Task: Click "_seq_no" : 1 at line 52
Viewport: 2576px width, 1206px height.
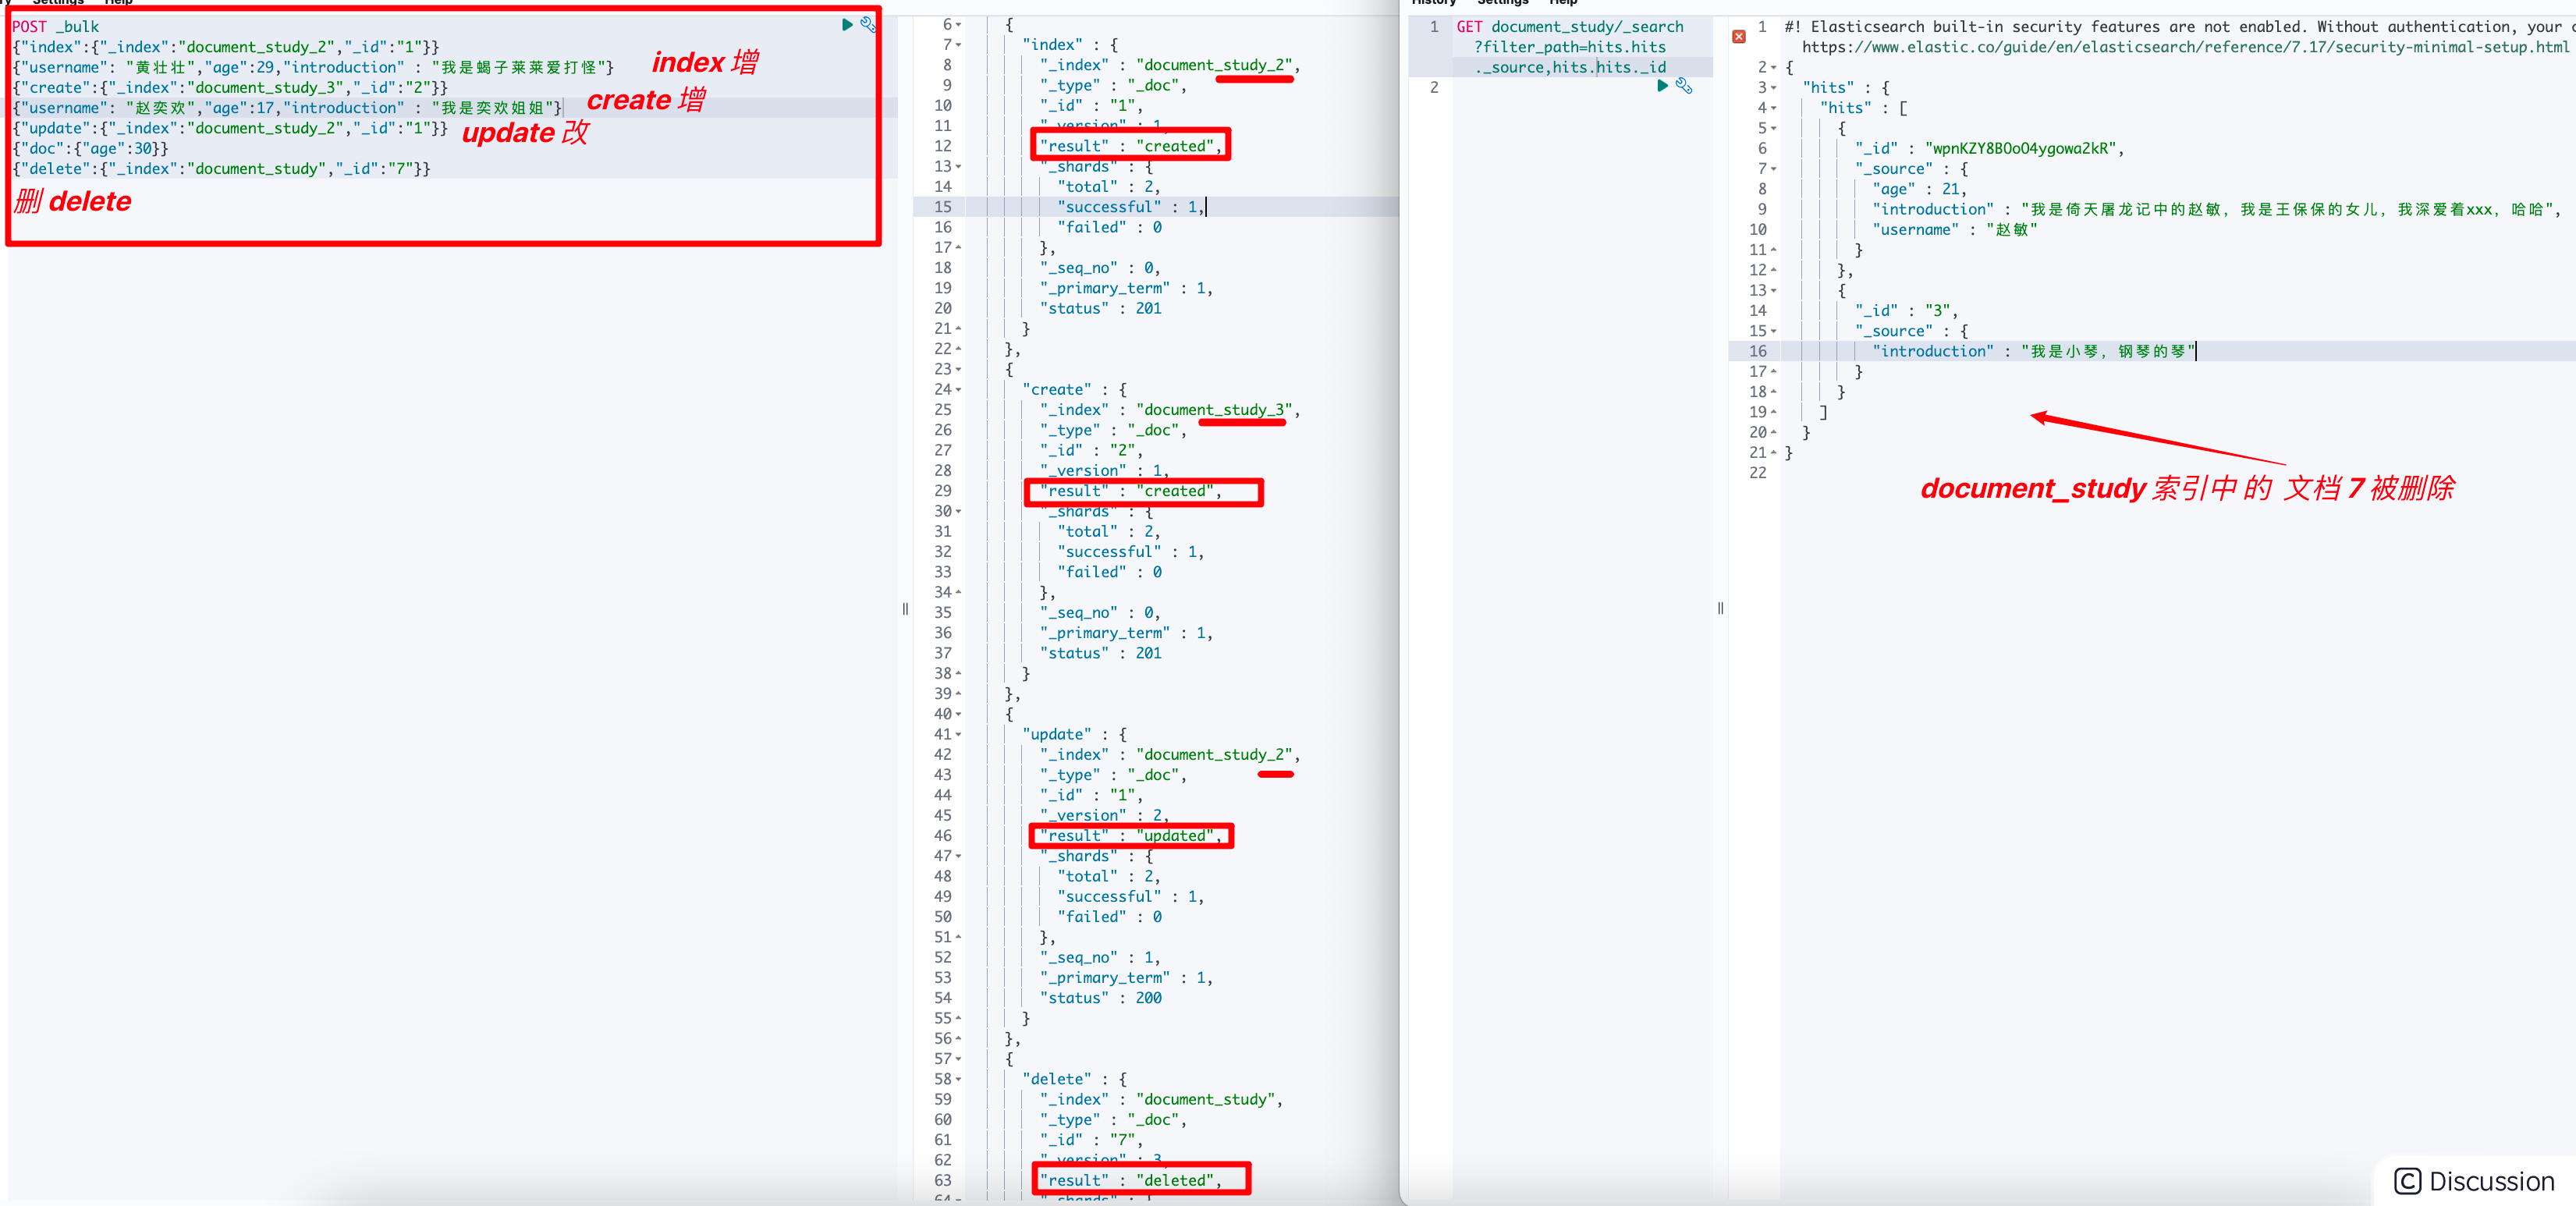Action: pos(1099,958)
